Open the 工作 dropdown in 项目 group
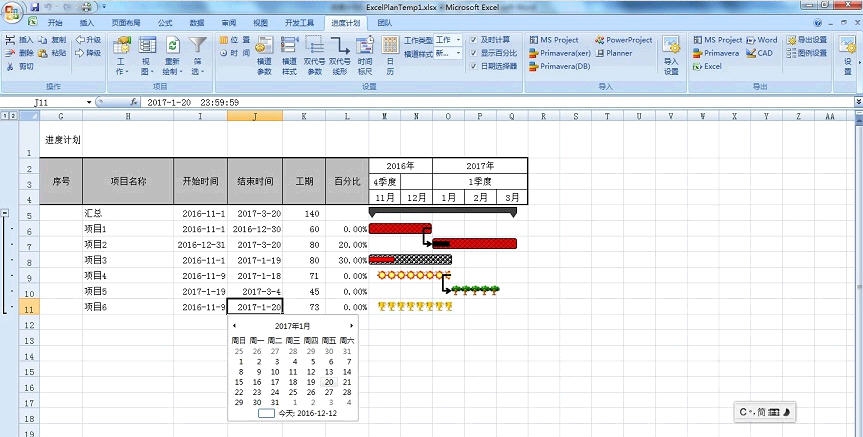The width and height of the screenshot is (863, 437). tap(122, 56)
